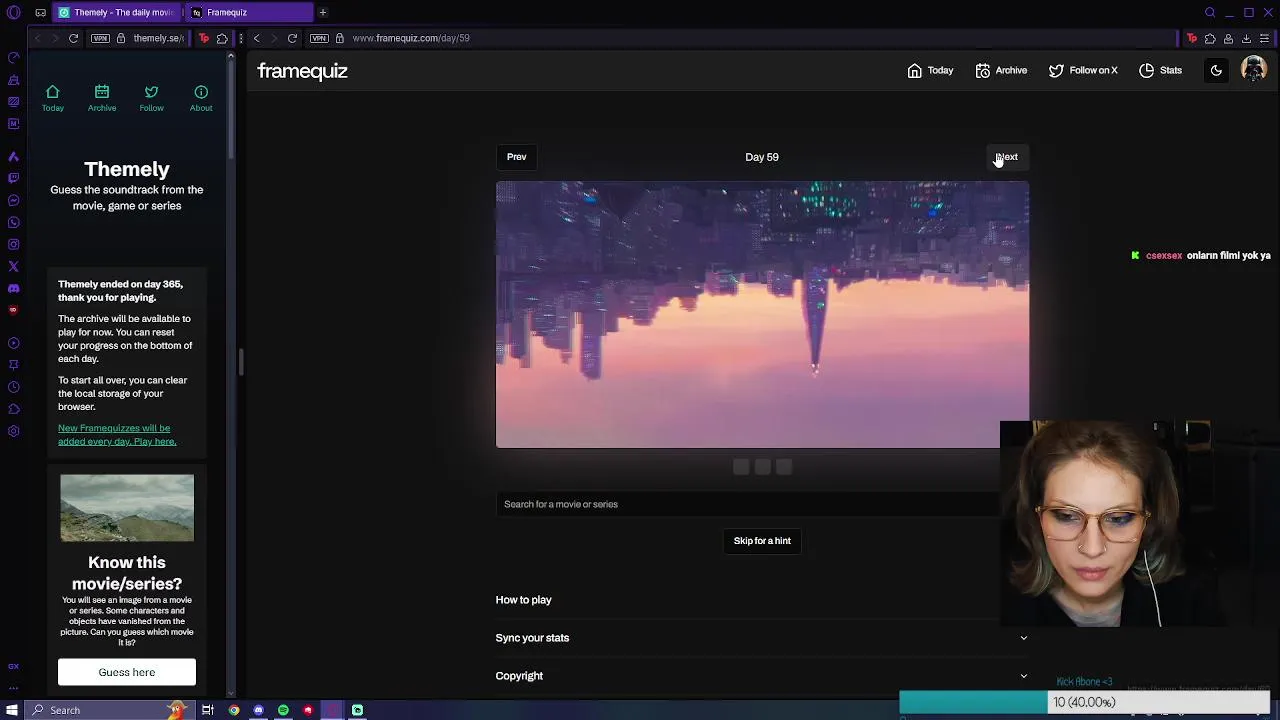Click the Windows taskbar Search box
Viewport: 1280px width, 720px height.
(108, 710)
